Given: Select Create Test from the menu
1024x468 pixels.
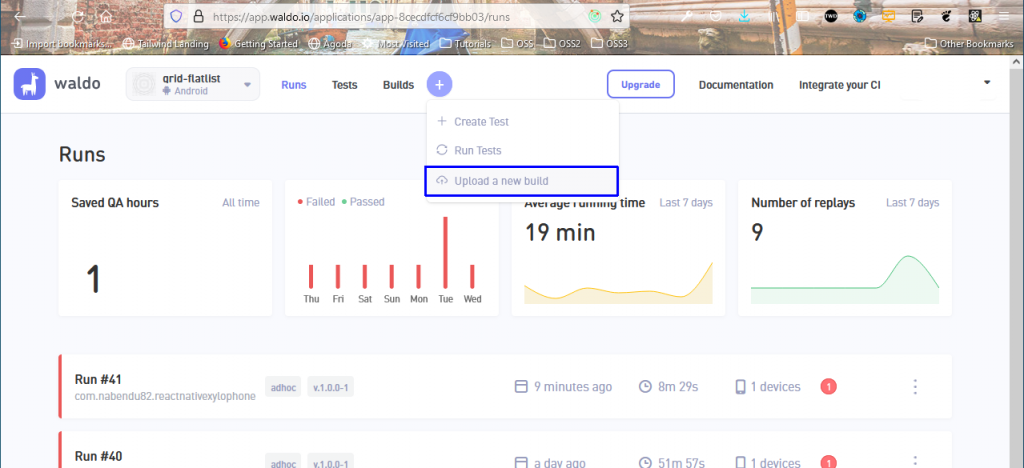Looking at the screenshot, I should pos(522,121).
